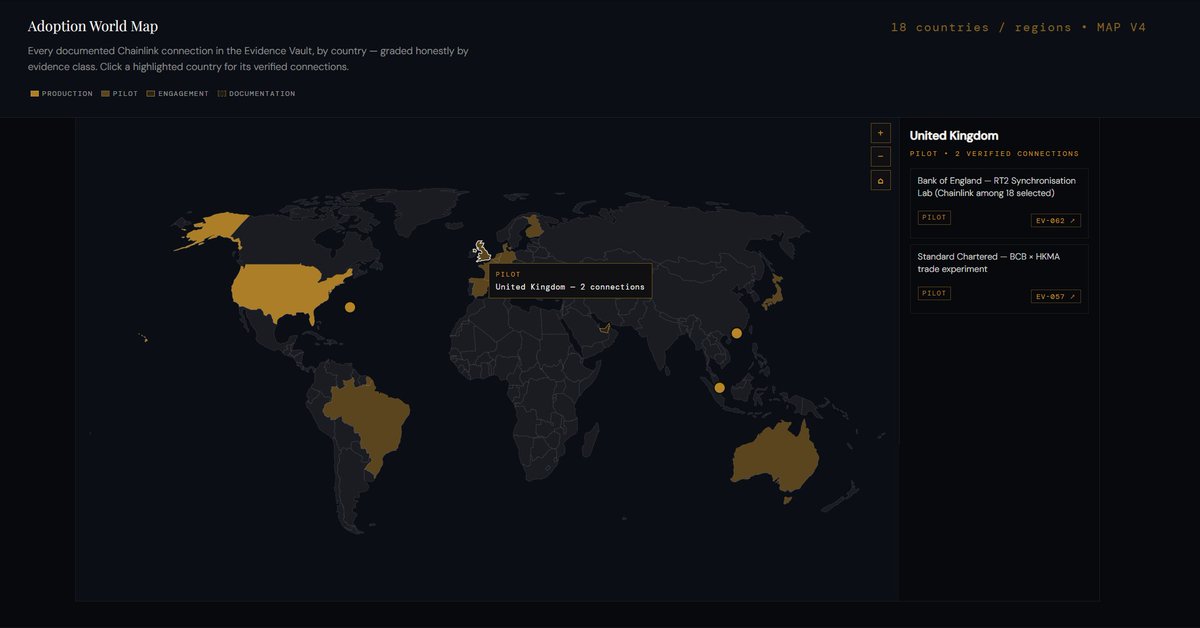Click PILOT tag on Bank of England card

click(x=934, y=217)
